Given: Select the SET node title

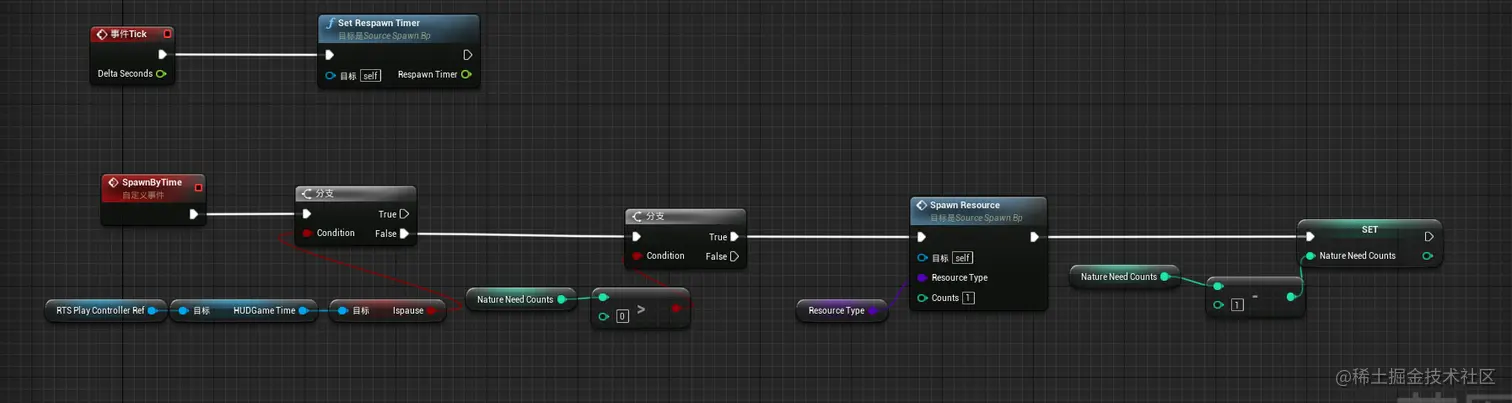Looking at the screenshot, I should point(1369,229).
